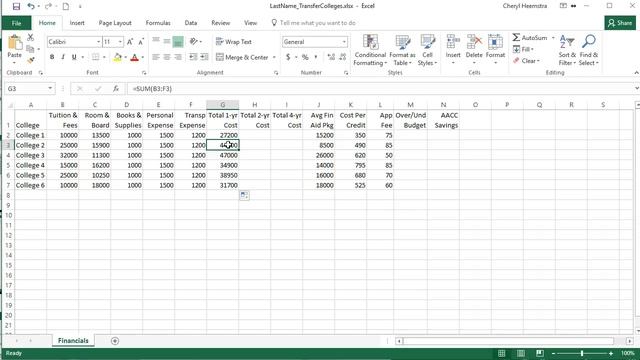Viewport: 640px width, 360px height.
Task: Click the Insert Function fx button
Action: click(x=116, y=88)
